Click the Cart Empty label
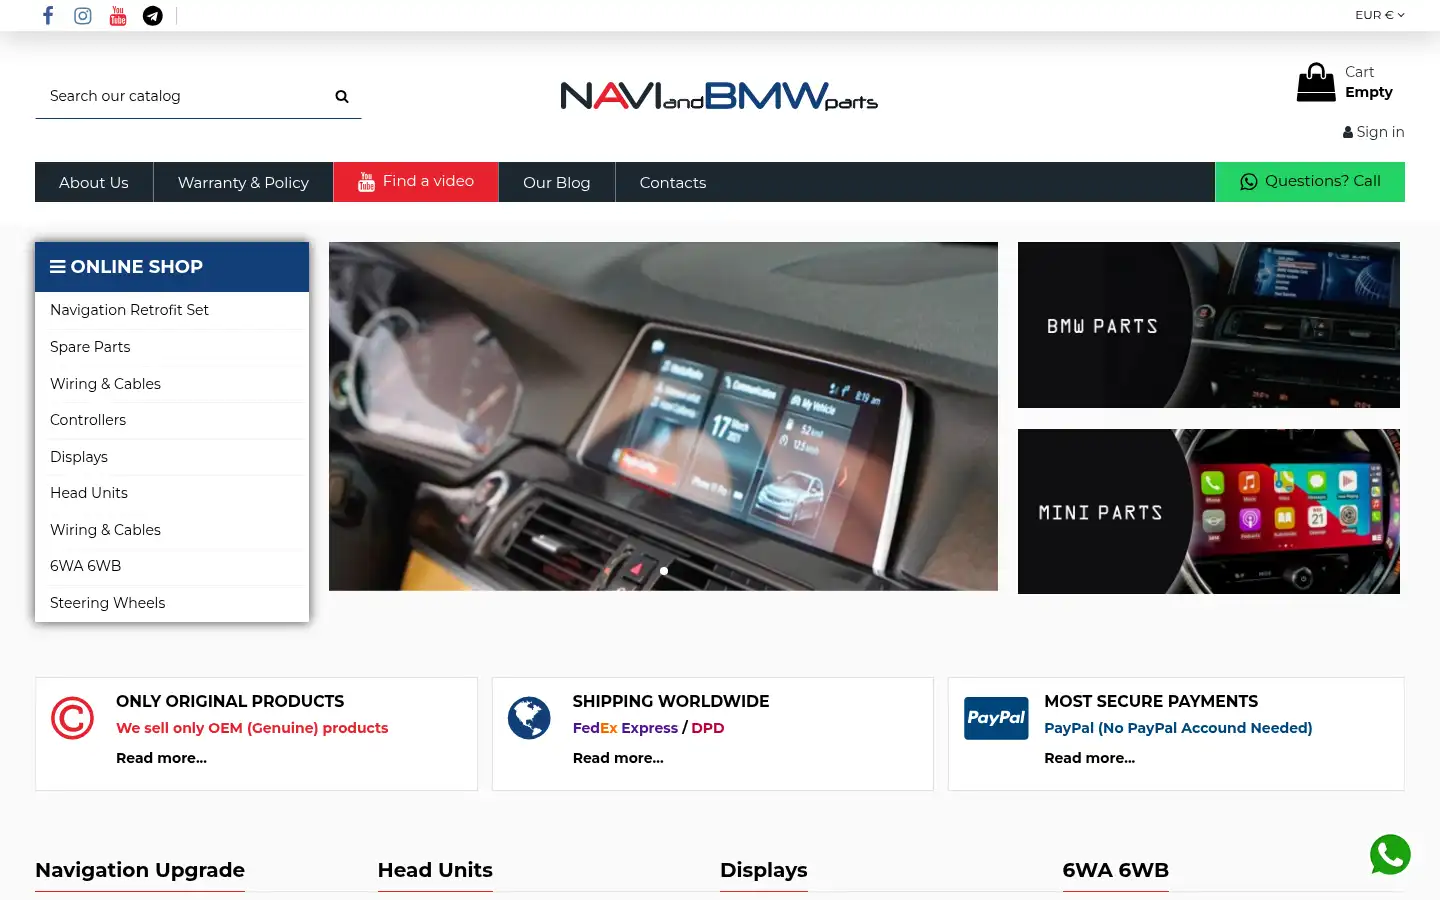 (x=1369, y=82)
